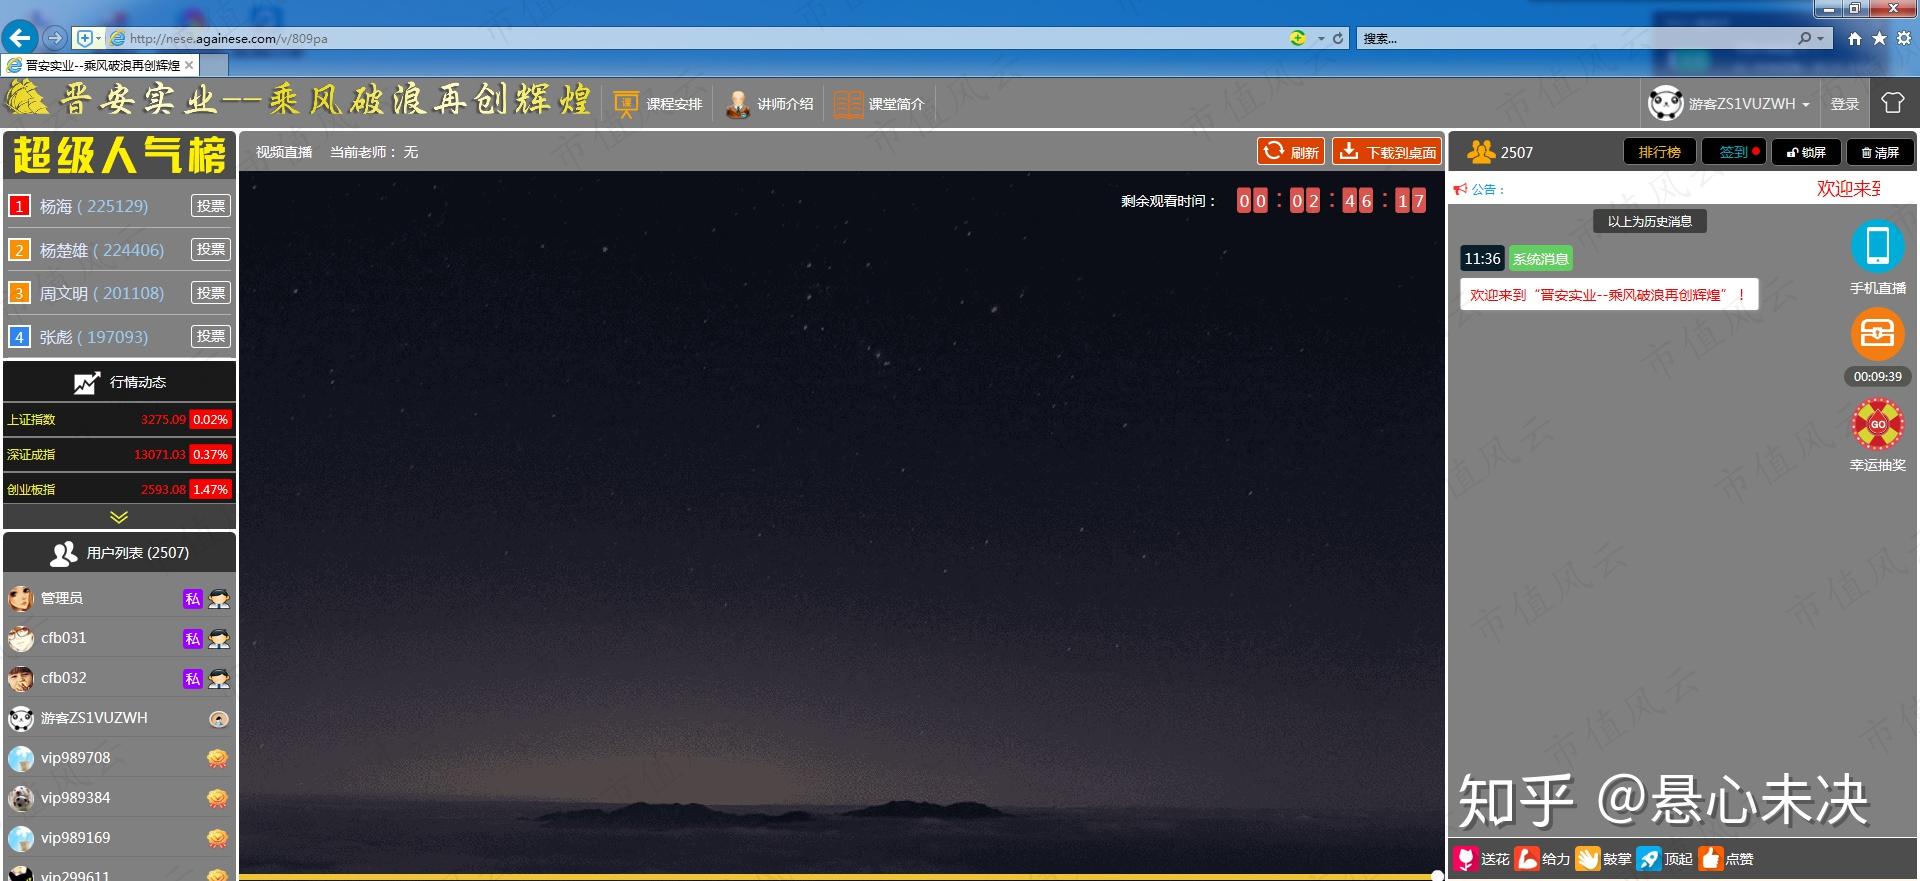
Task: Open the 手机直播 mobile live icon
Action: click(x=1877, y=246)
